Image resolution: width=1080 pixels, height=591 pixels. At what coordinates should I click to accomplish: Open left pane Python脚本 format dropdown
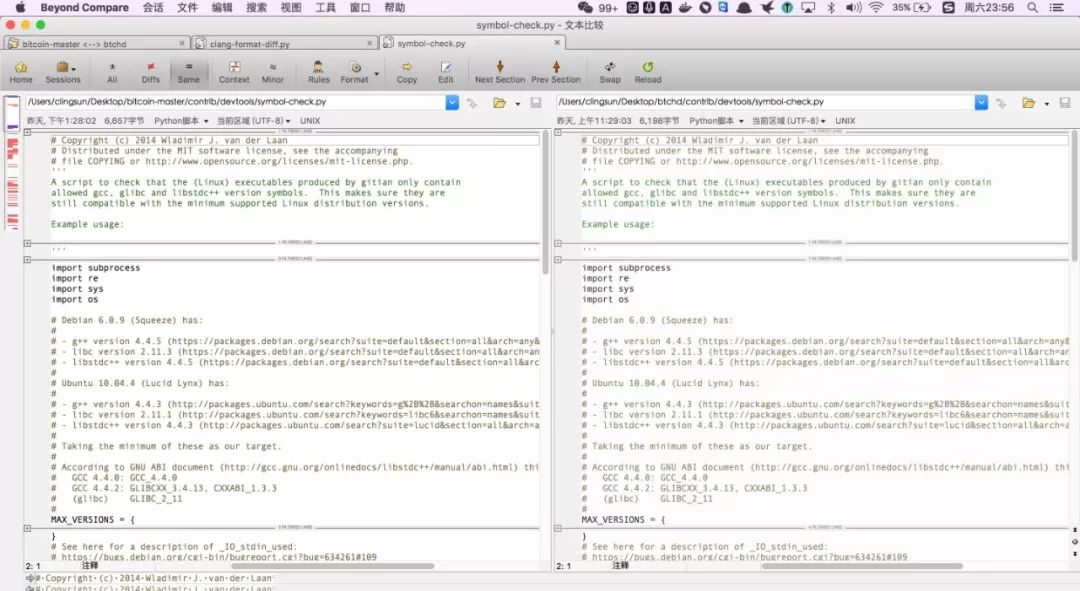[x=181, y=121]
